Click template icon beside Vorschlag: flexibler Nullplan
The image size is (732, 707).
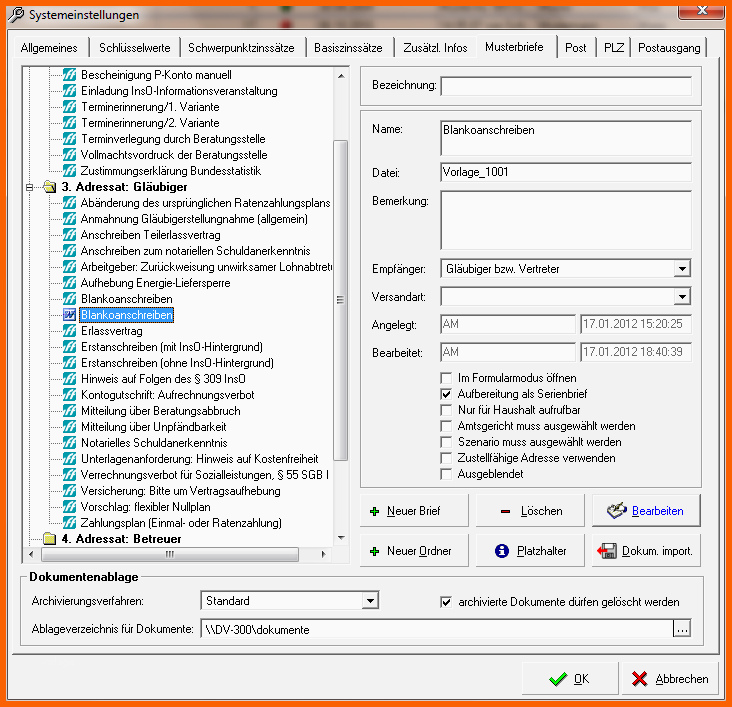69,507
